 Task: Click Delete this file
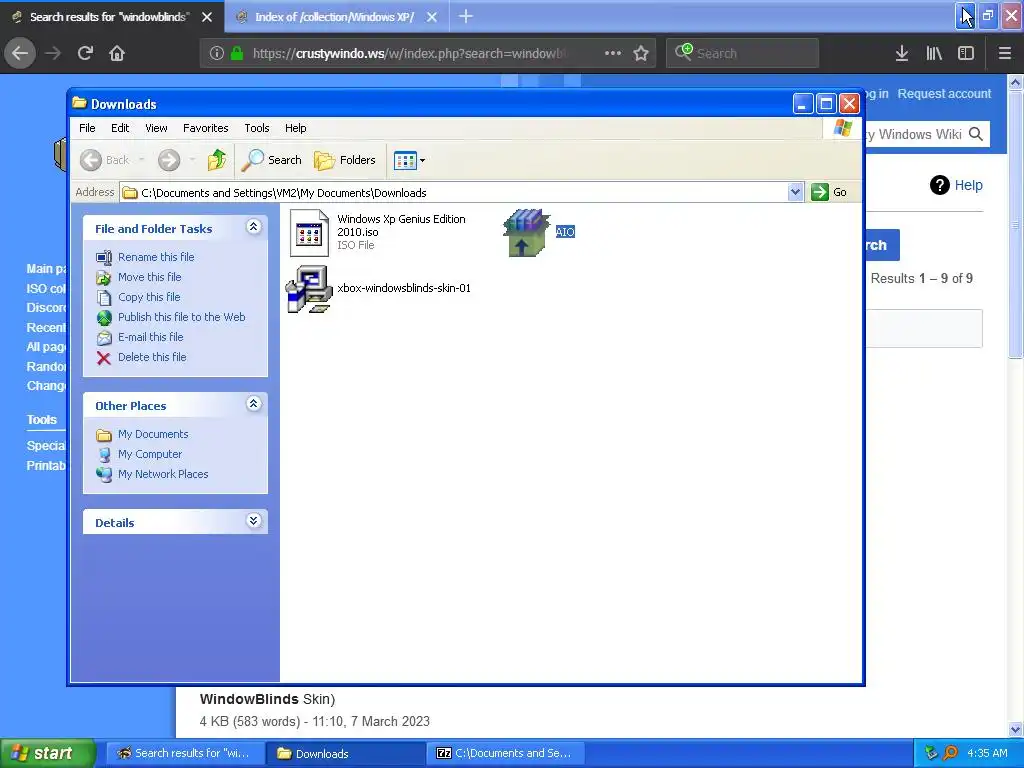[x=152, y=357]
